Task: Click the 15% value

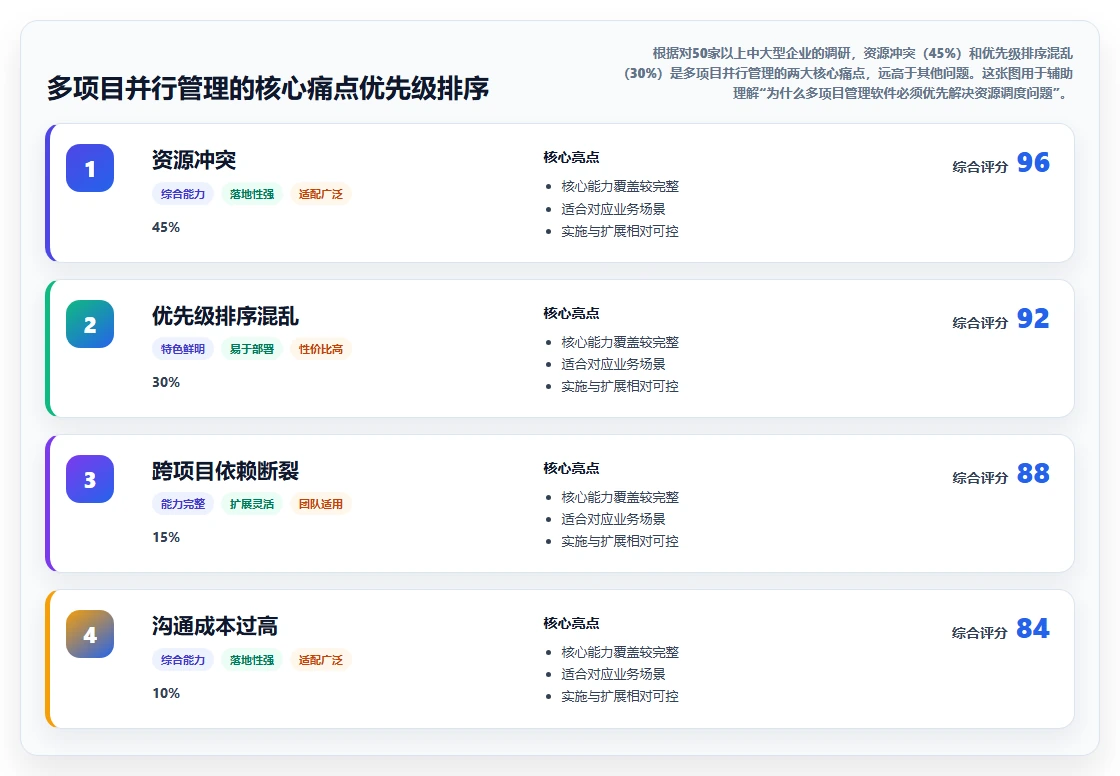Action: (166, 537)
